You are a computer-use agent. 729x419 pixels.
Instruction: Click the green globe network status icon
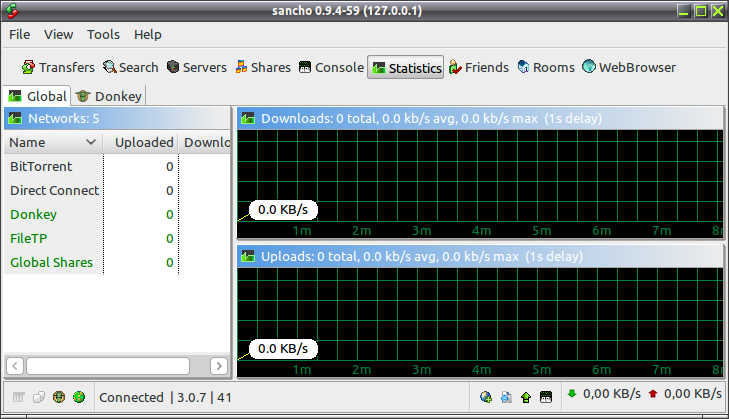pyautogui.click(x=79, y=397)
